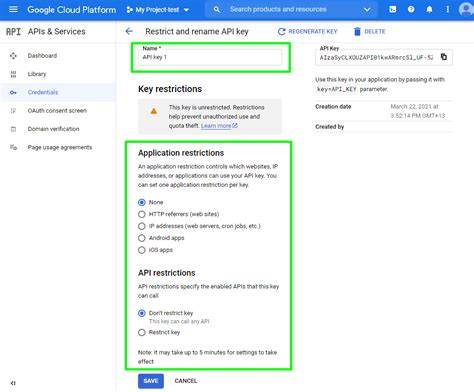The height and width of the screenshot is (392, 474).
Task: Open Credentials in the sidebar
Action: click(x=43, y=92)
